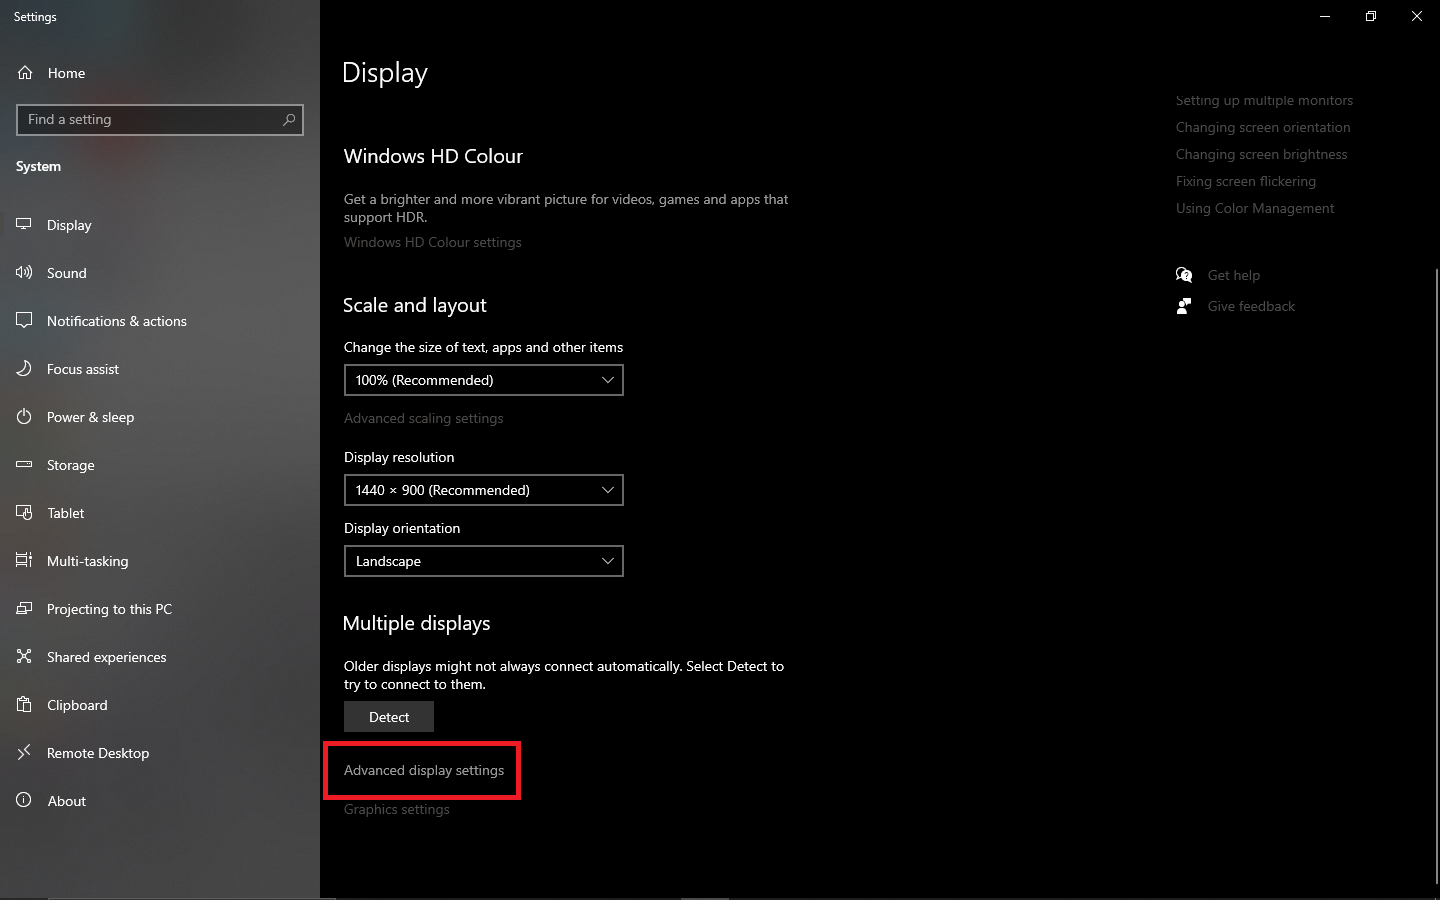Expand the Display resolution dropdown
The image size is (1440, 900).
[x=483, y=490]
